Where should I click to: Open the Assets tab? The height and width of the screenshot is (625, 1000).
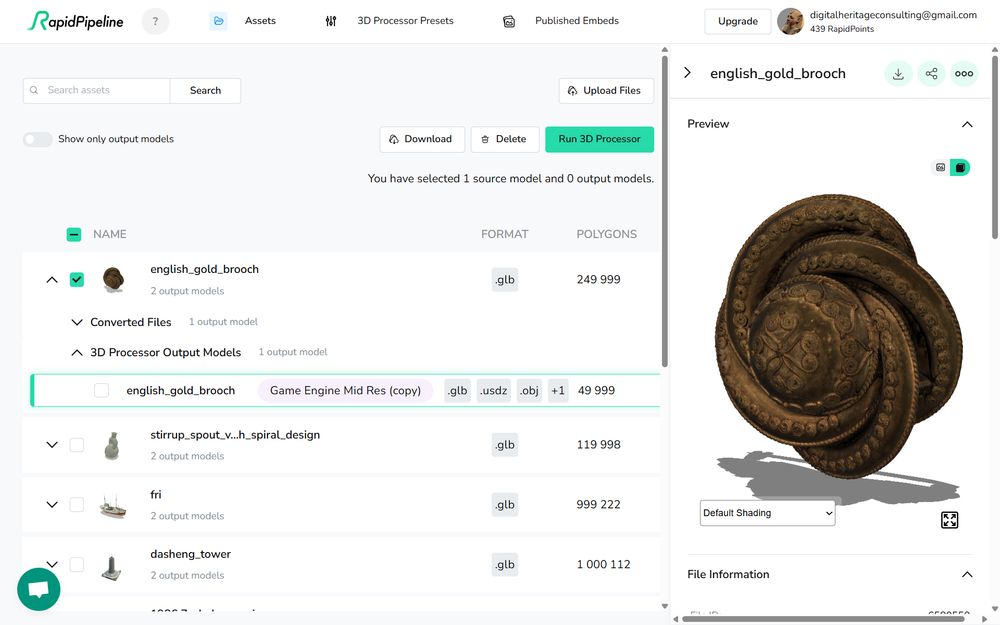click(260, 21)
